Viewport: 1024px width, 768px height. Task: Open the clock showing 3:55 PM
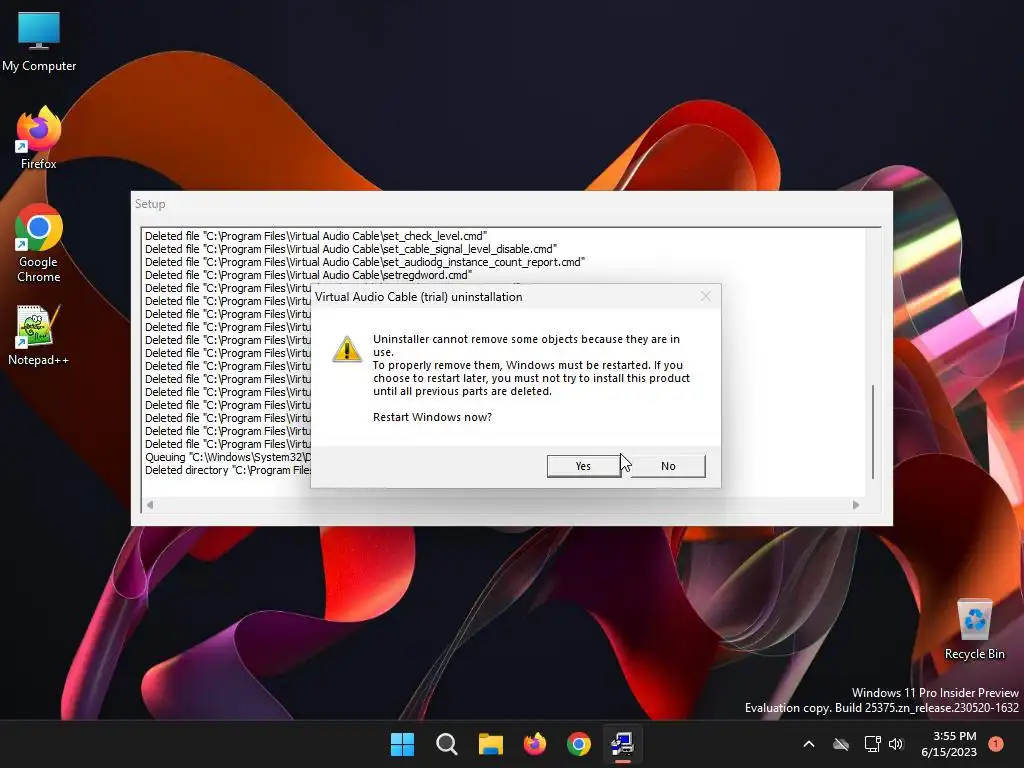tap(949, 744)
